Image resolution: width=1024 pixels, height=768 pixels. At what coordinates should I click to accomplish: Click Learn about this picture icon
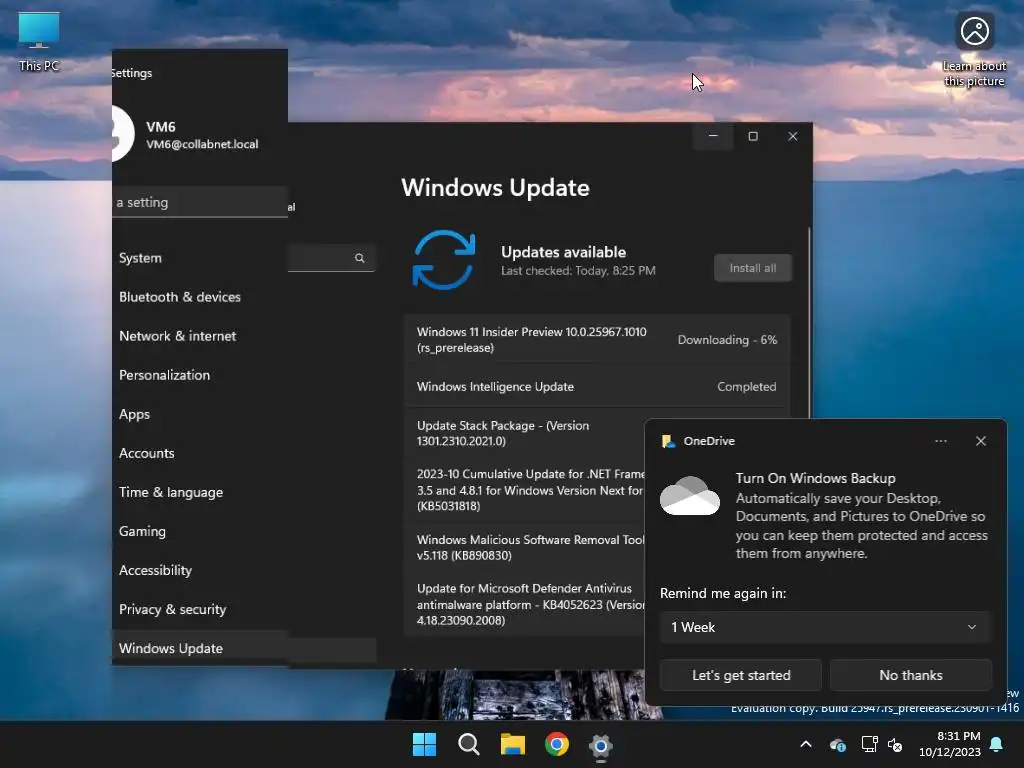(974, 49)
